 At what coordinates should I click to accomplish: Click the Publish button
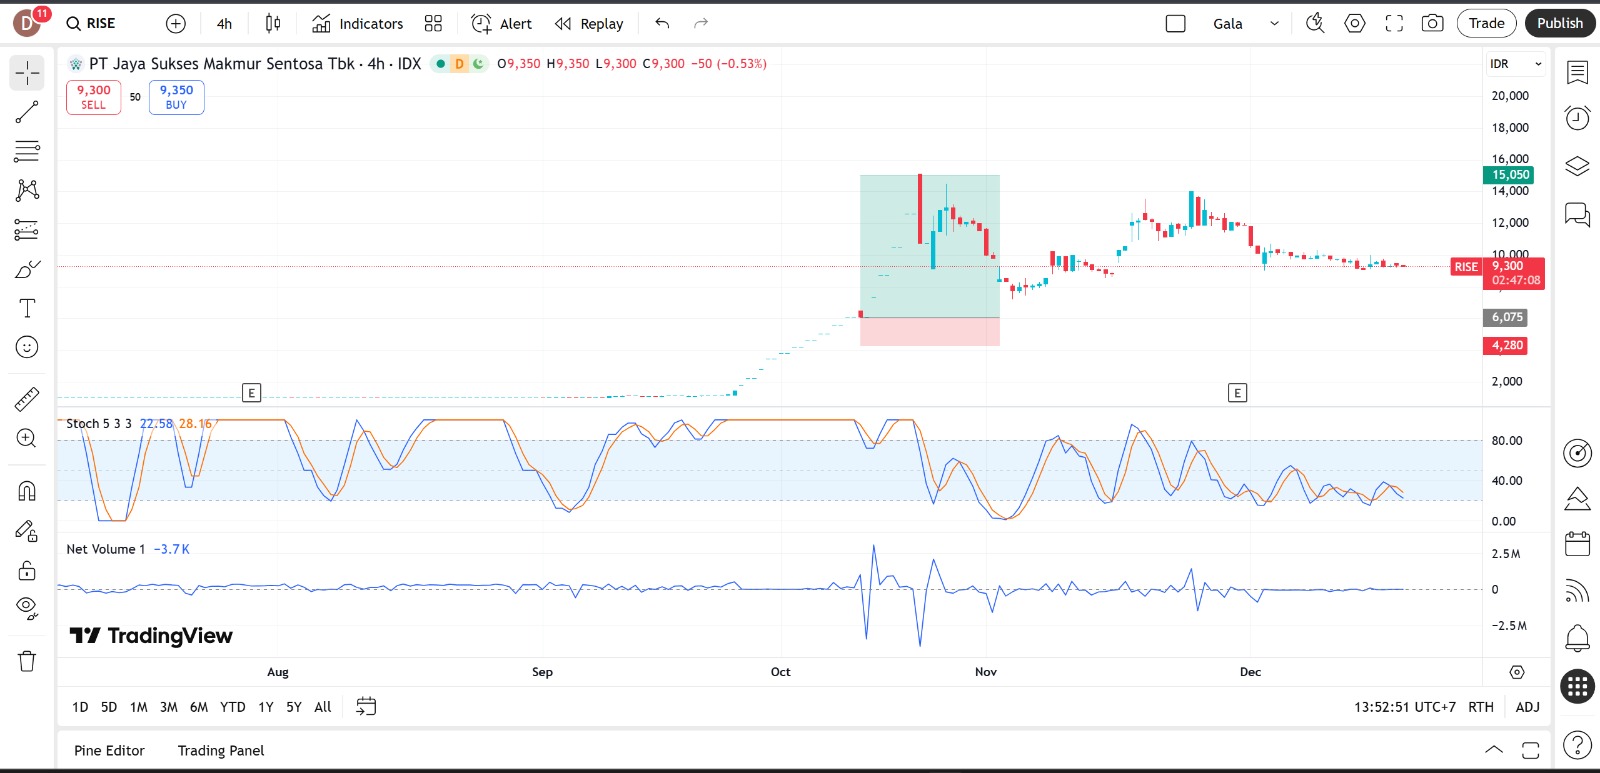(x=1559, y=23)
